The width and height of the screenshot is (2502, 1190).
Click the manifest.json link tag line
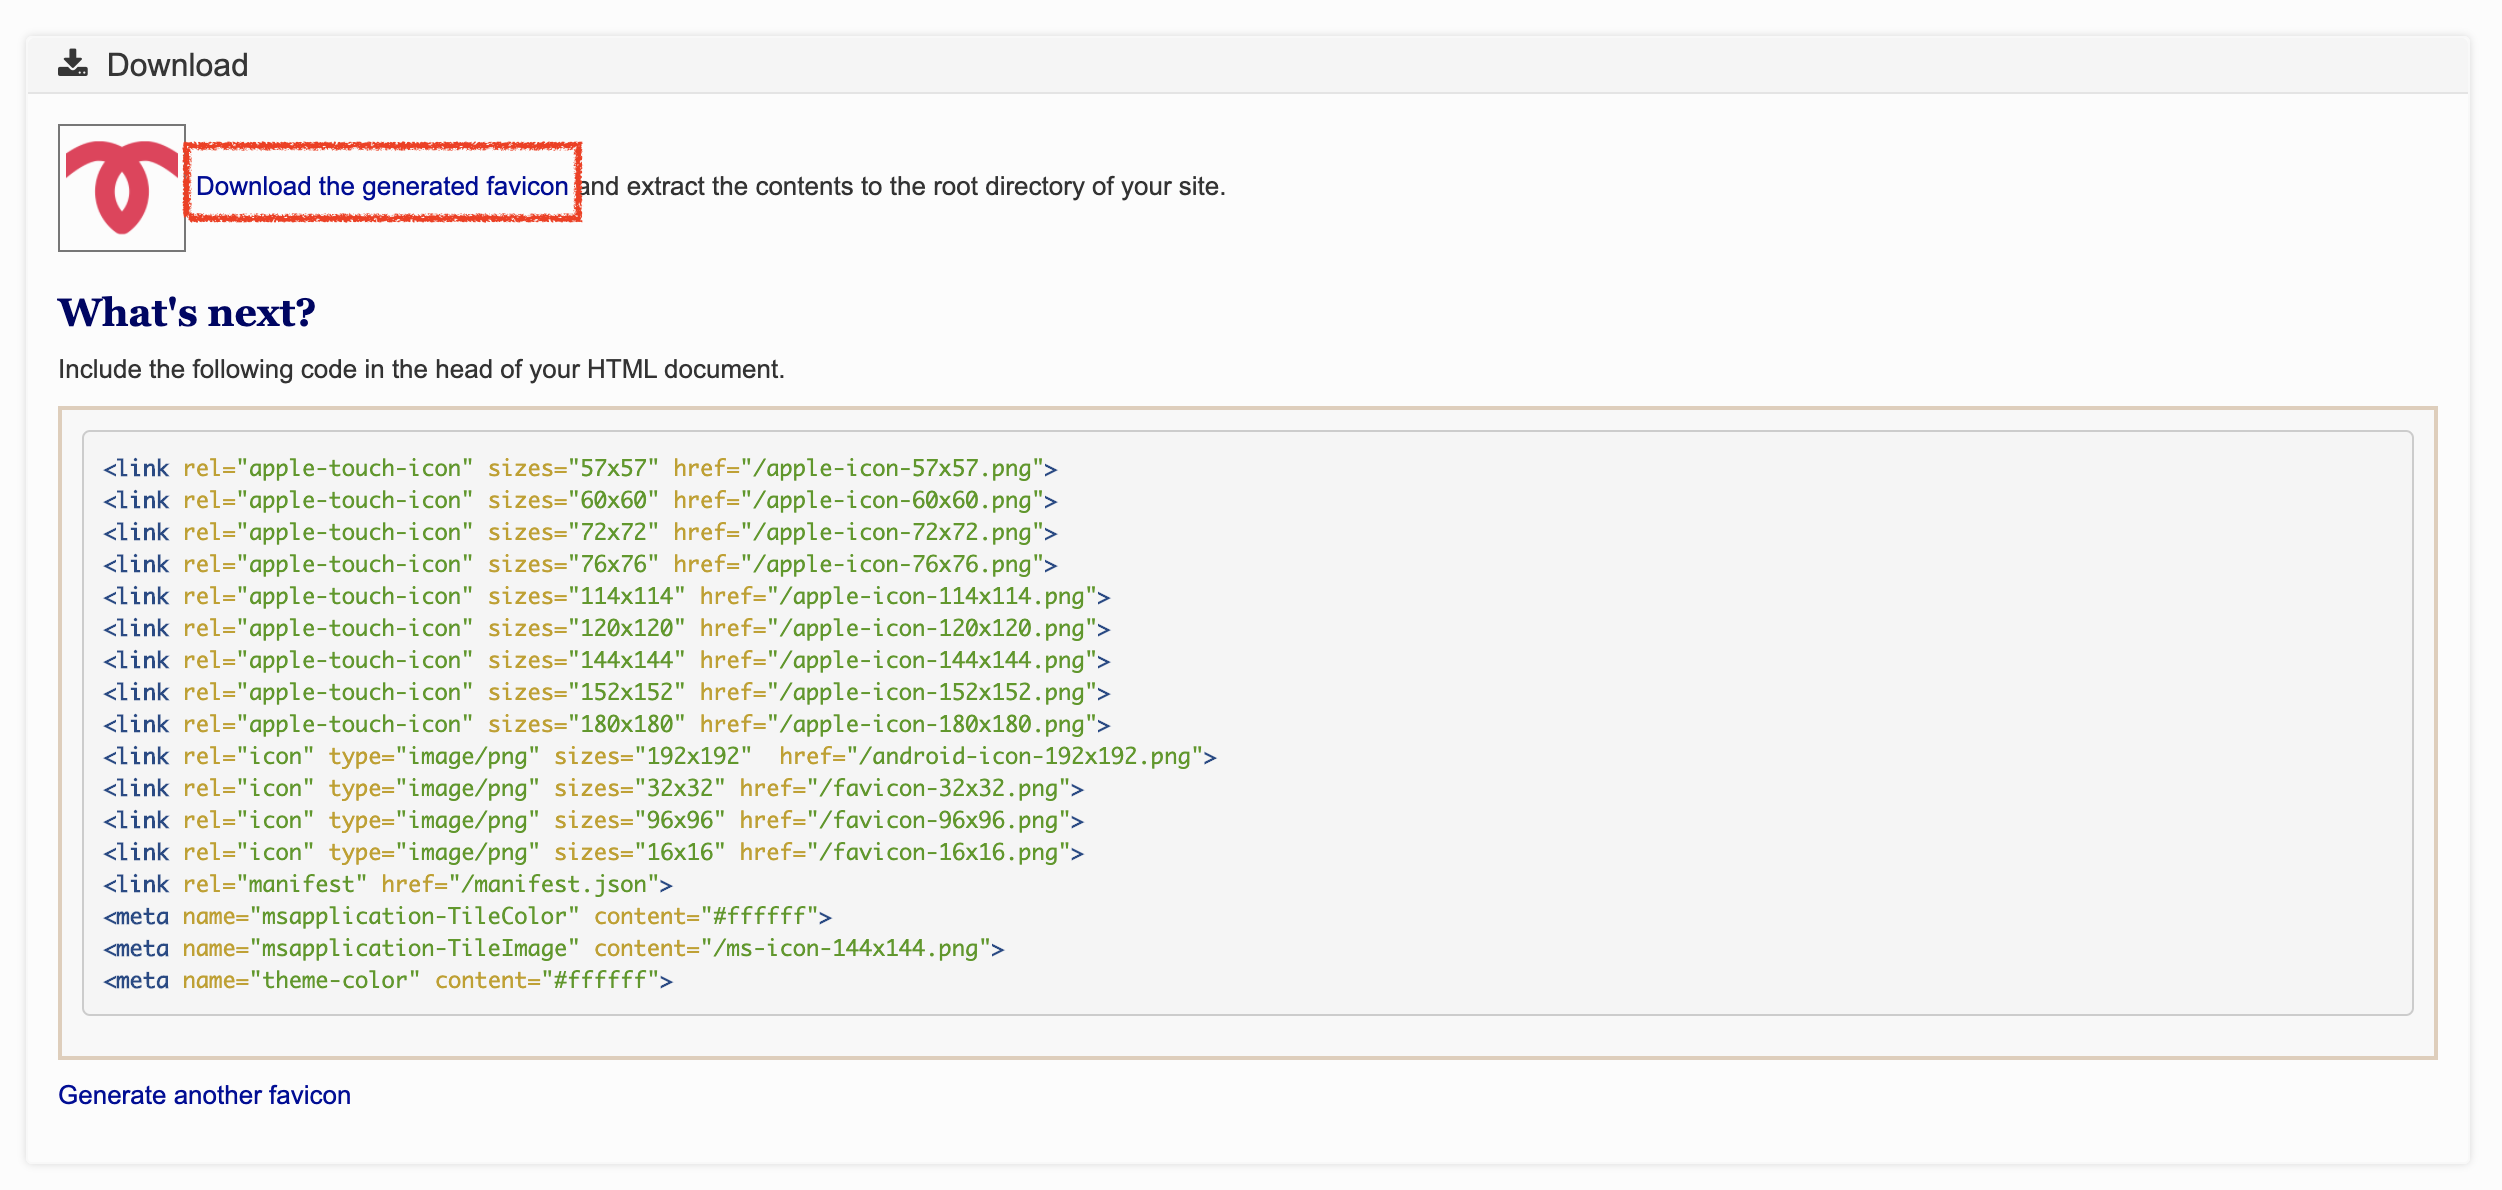(388, 884)
